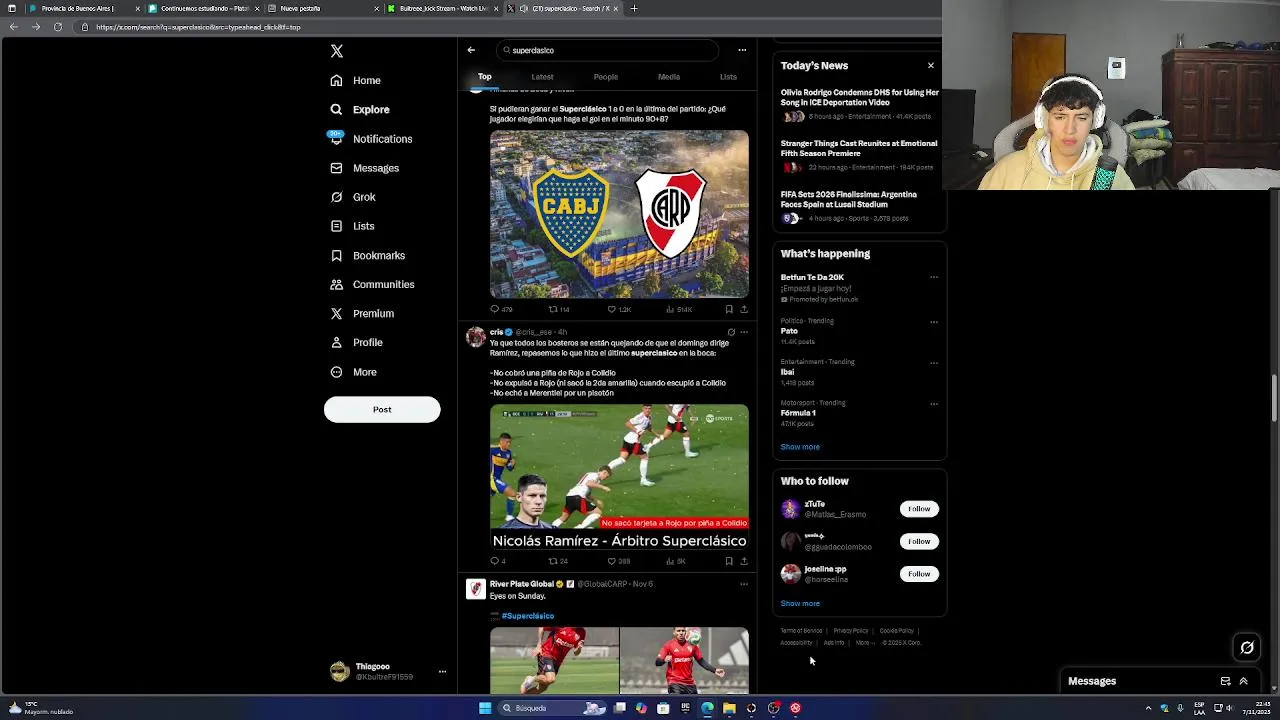Switch to the Media tab
Image resolution: width=1280 pixels, height=720 pixels.
click(x=669, y=77)
